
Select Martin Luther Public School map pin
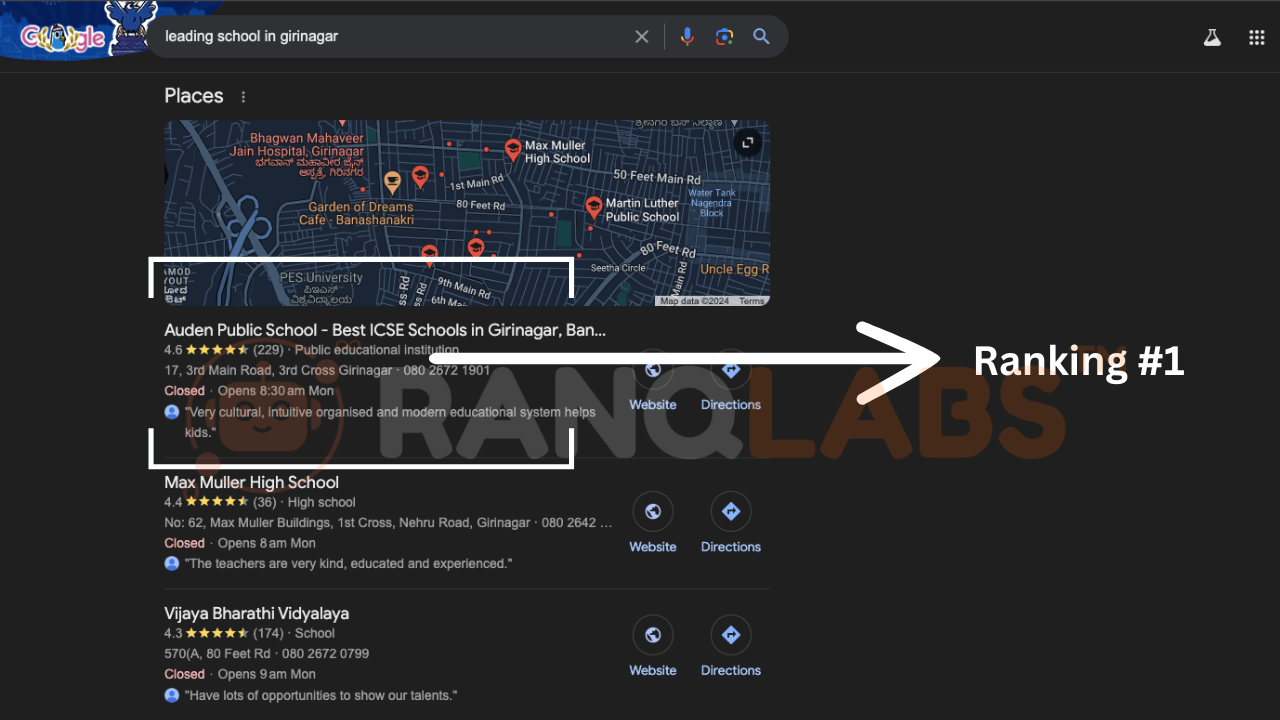[593, 207]
